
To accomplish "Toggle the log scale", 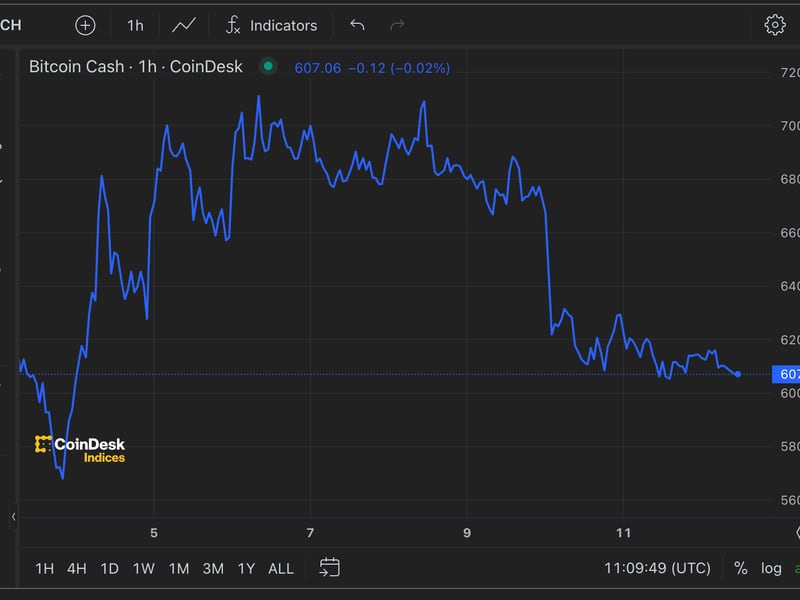I will (x=771, y=568).
